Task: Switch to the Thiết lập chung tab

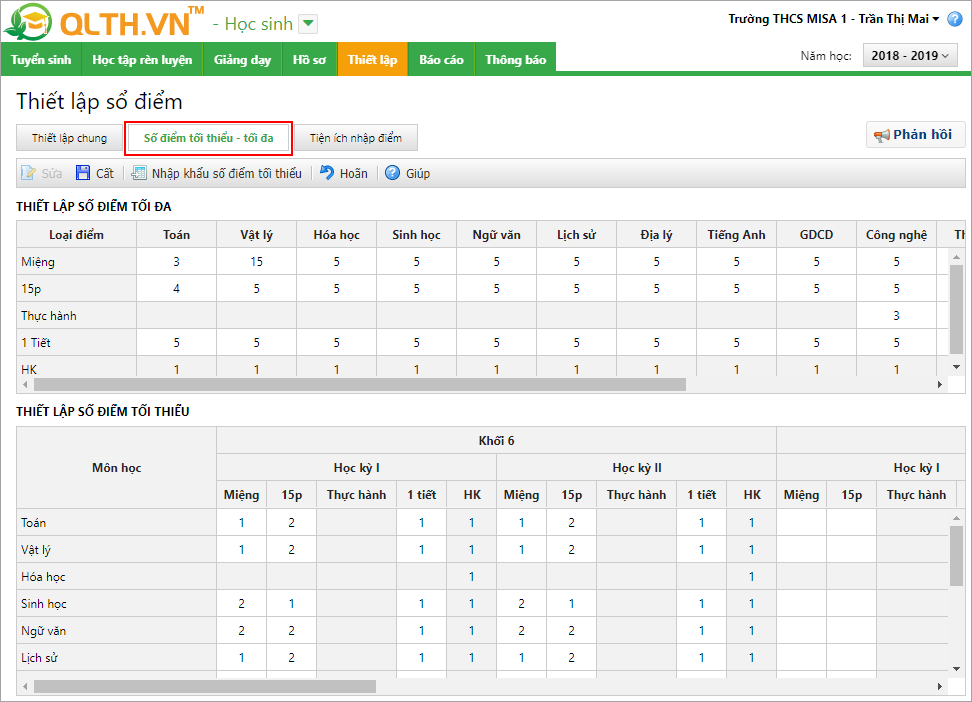Action: pyautogui.click(x=69, y=138)
